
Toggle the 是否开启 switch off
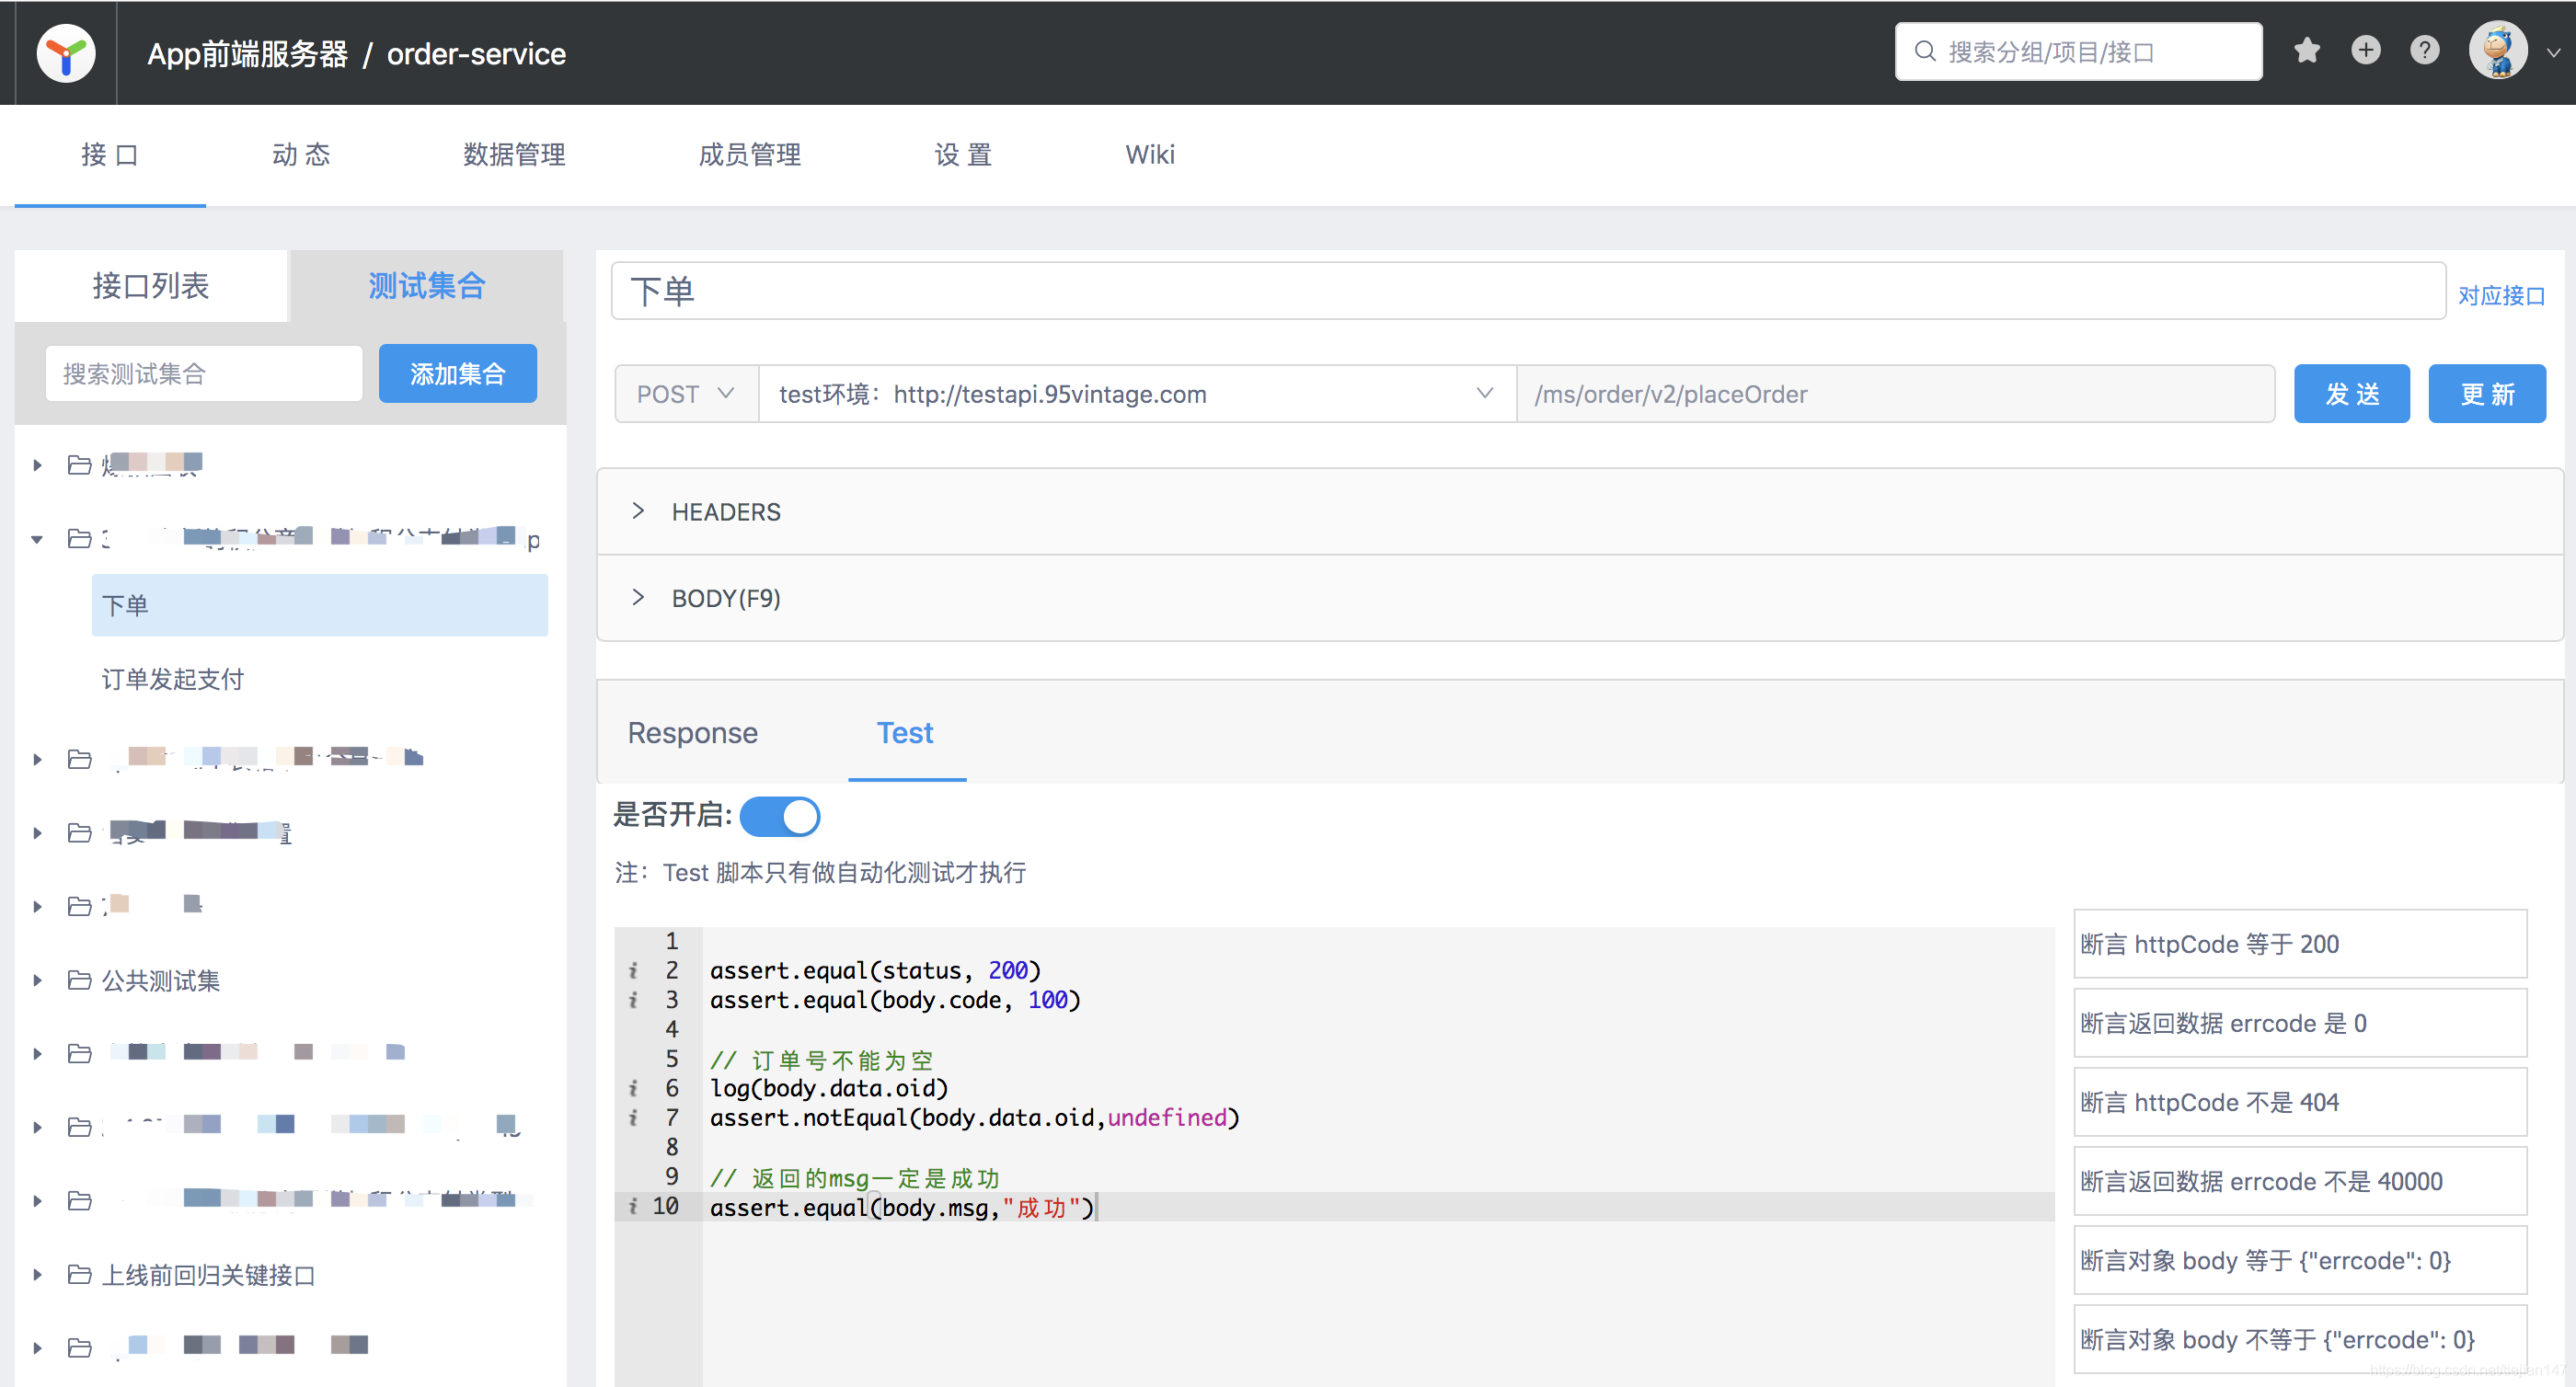780,816
